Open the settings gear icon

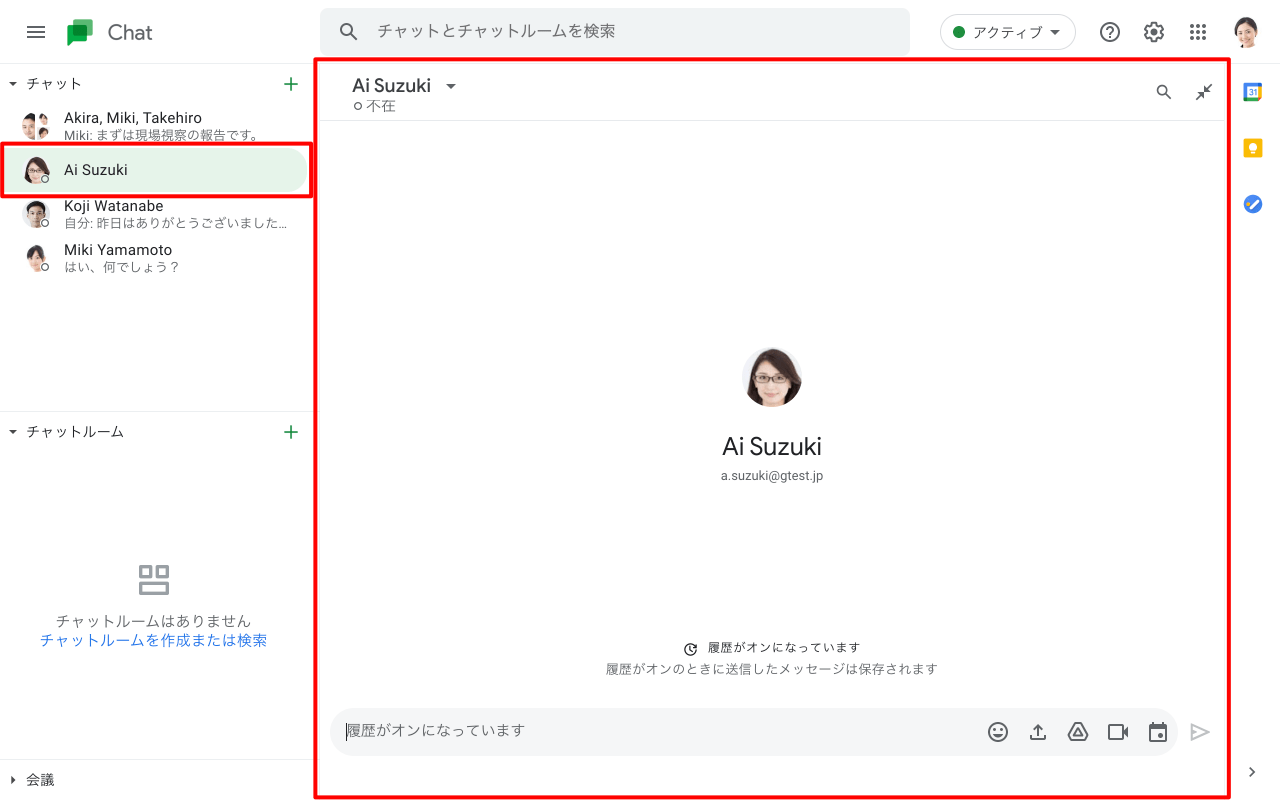1154,32
